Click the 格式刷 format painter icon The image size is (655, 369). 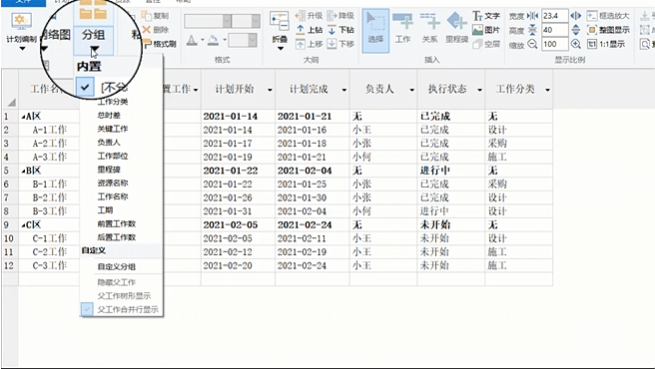coord(147,43)
